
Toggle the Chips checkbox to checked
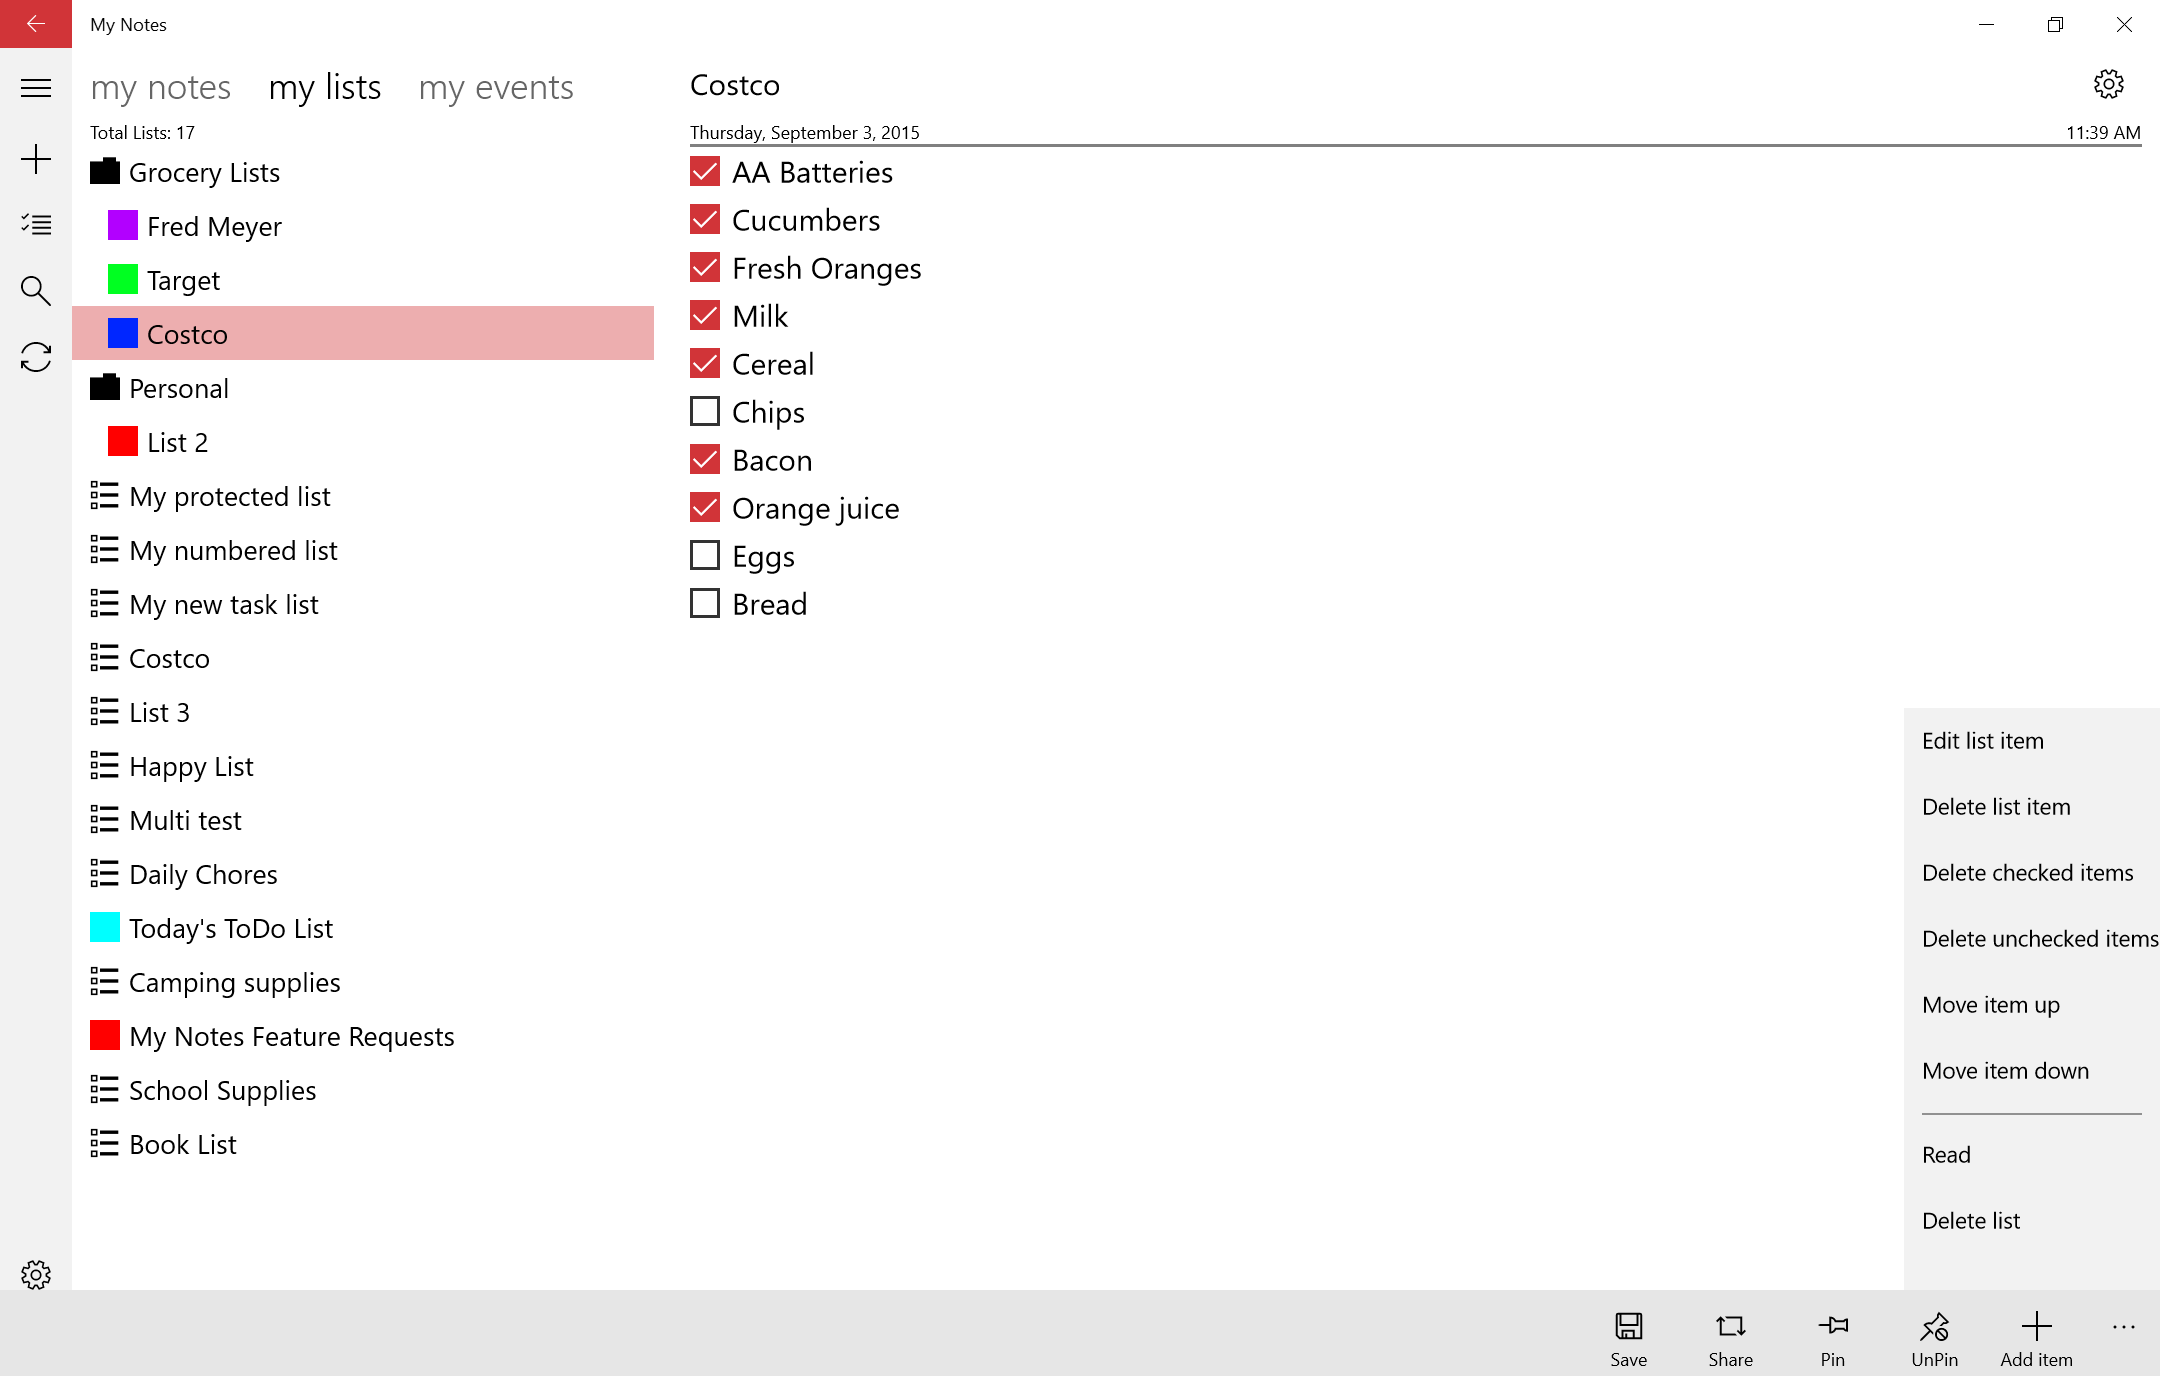tap(705, 411)
